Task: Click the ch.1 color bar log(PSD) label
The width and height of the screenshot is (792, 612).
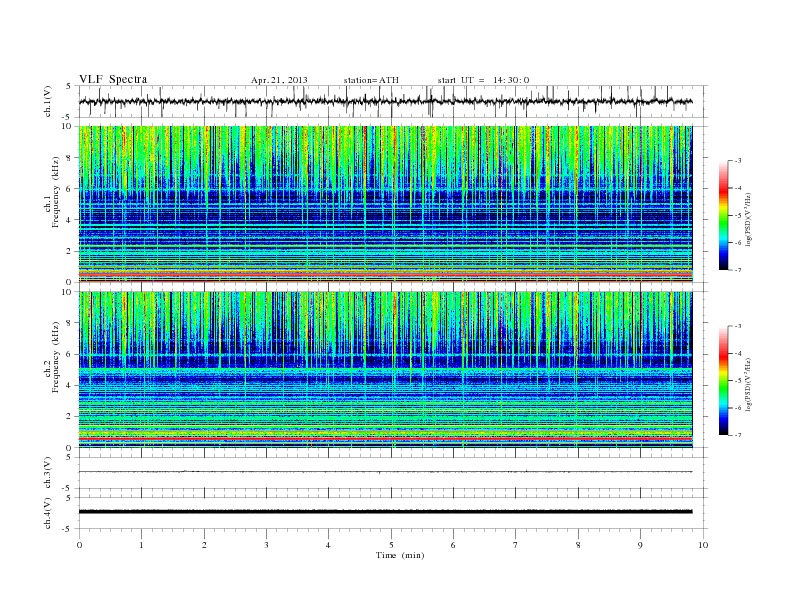Action: coord(749,219)
